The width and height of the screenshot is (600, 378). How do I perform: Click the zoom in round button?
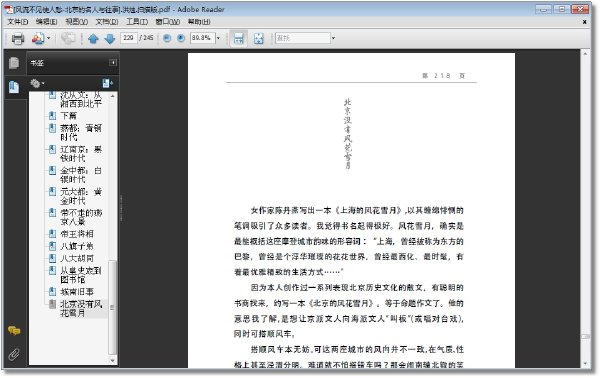pyautogui.click(x=181, y=38)
